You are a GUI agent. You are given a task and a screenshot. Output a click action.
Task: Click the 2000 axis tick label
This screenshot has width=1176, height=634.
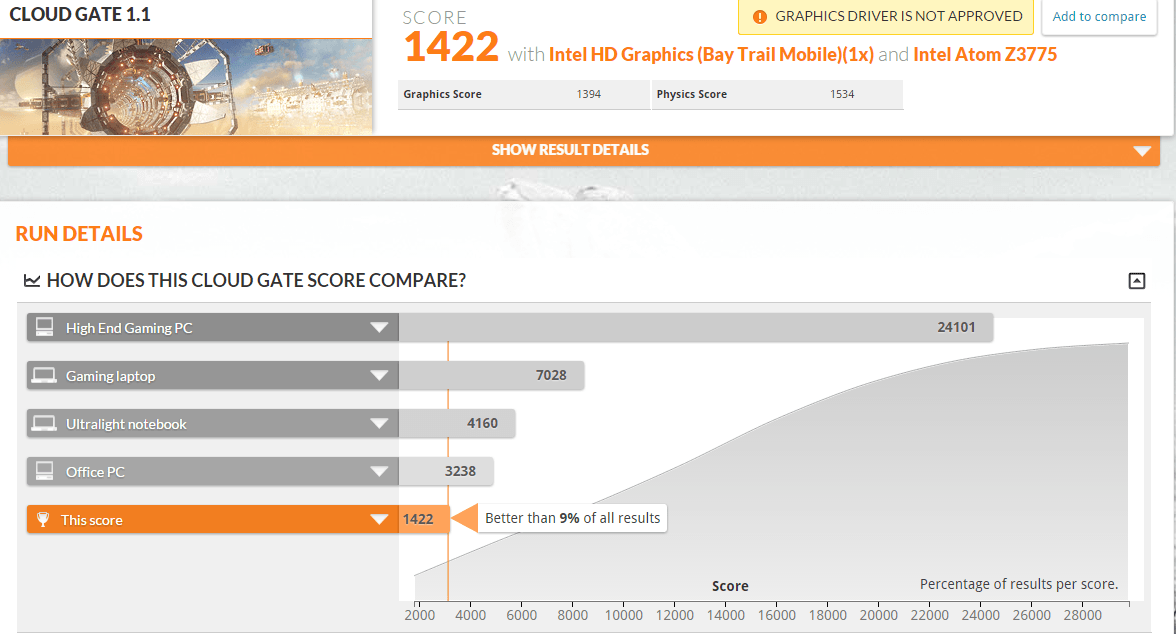pos(420,615)
